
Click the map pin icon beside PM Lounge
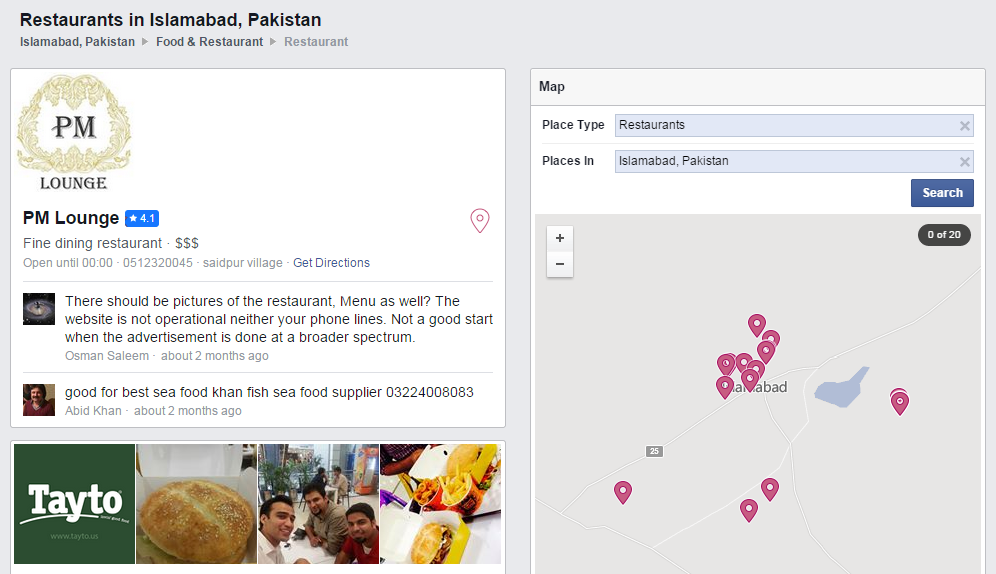480,220
